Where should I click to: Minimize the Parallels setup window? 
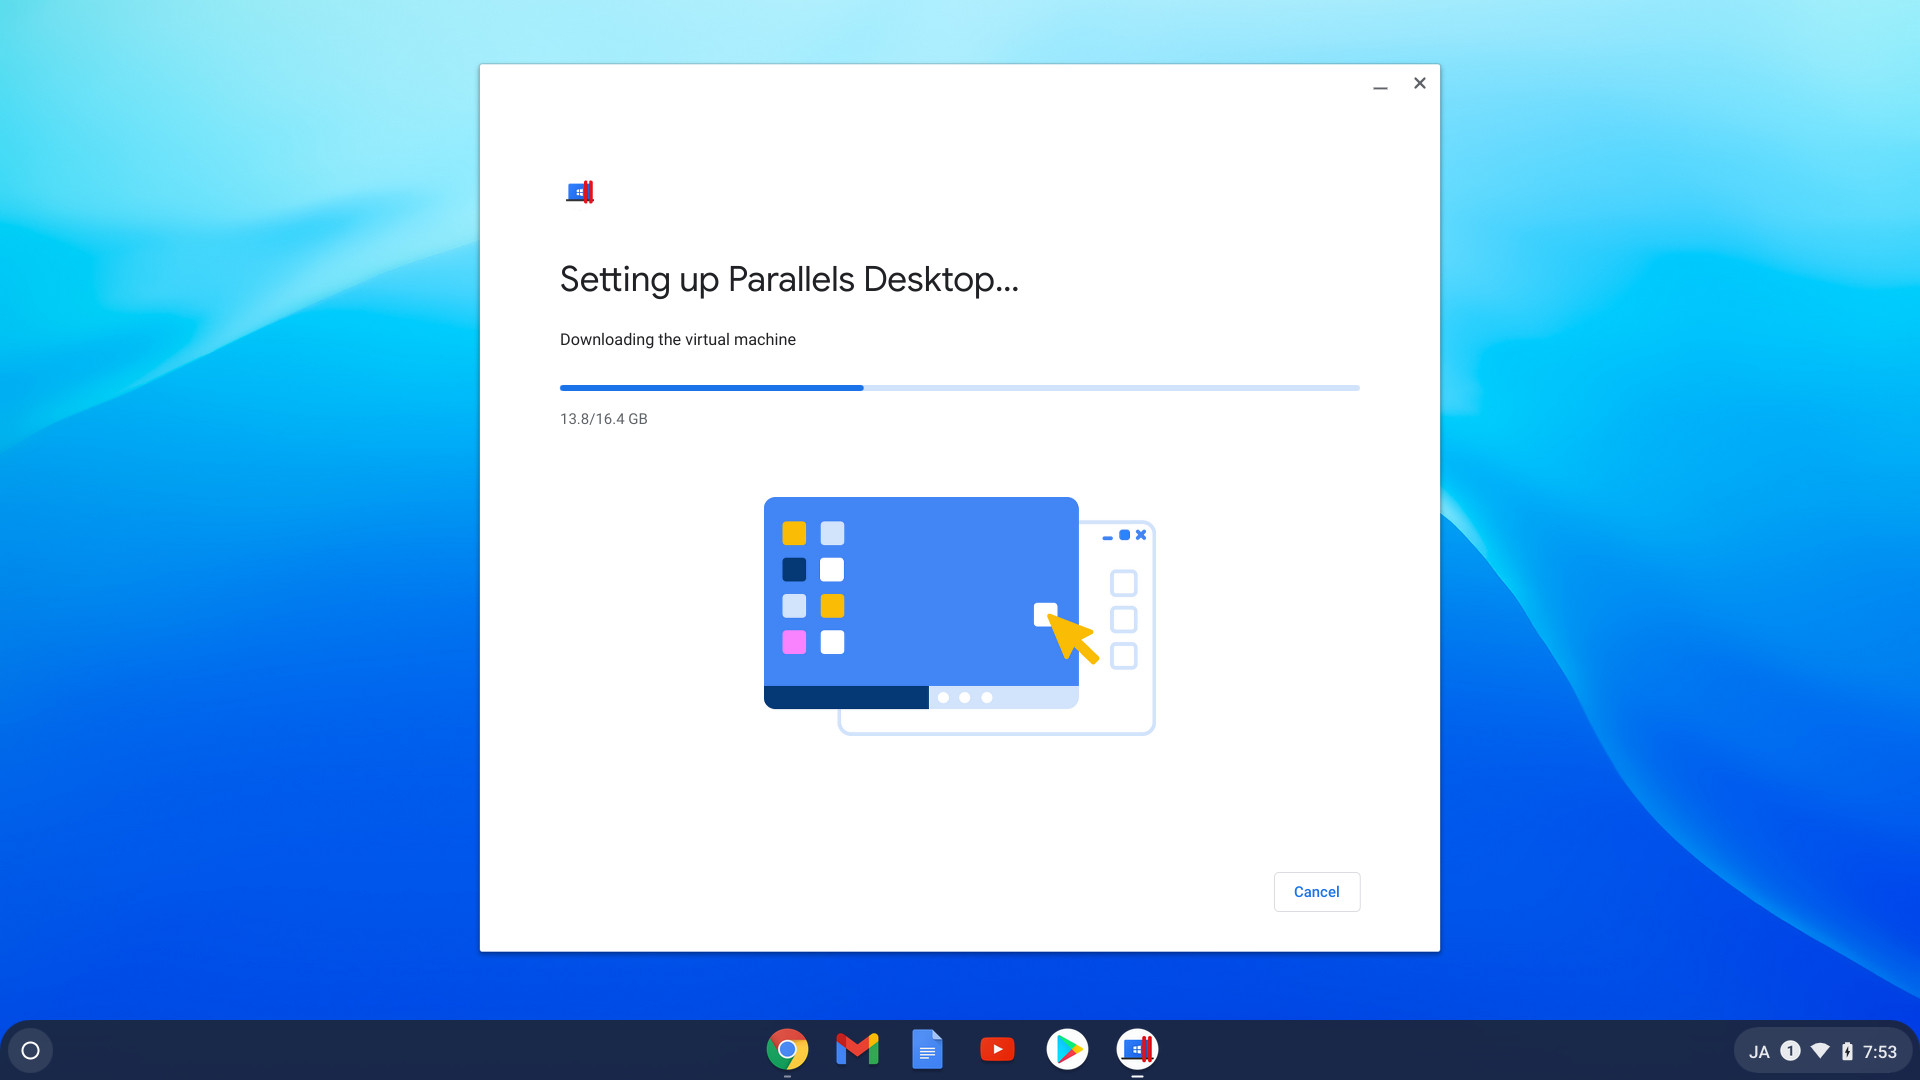pyautogui.click(x=1380, y=87)
